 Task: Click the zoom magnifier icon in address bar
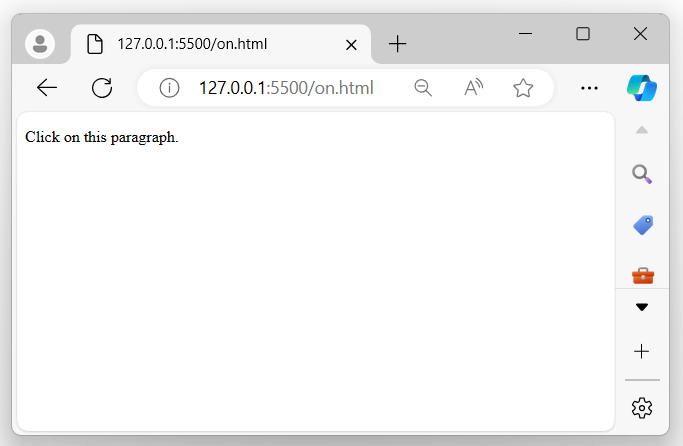[423, 88]
